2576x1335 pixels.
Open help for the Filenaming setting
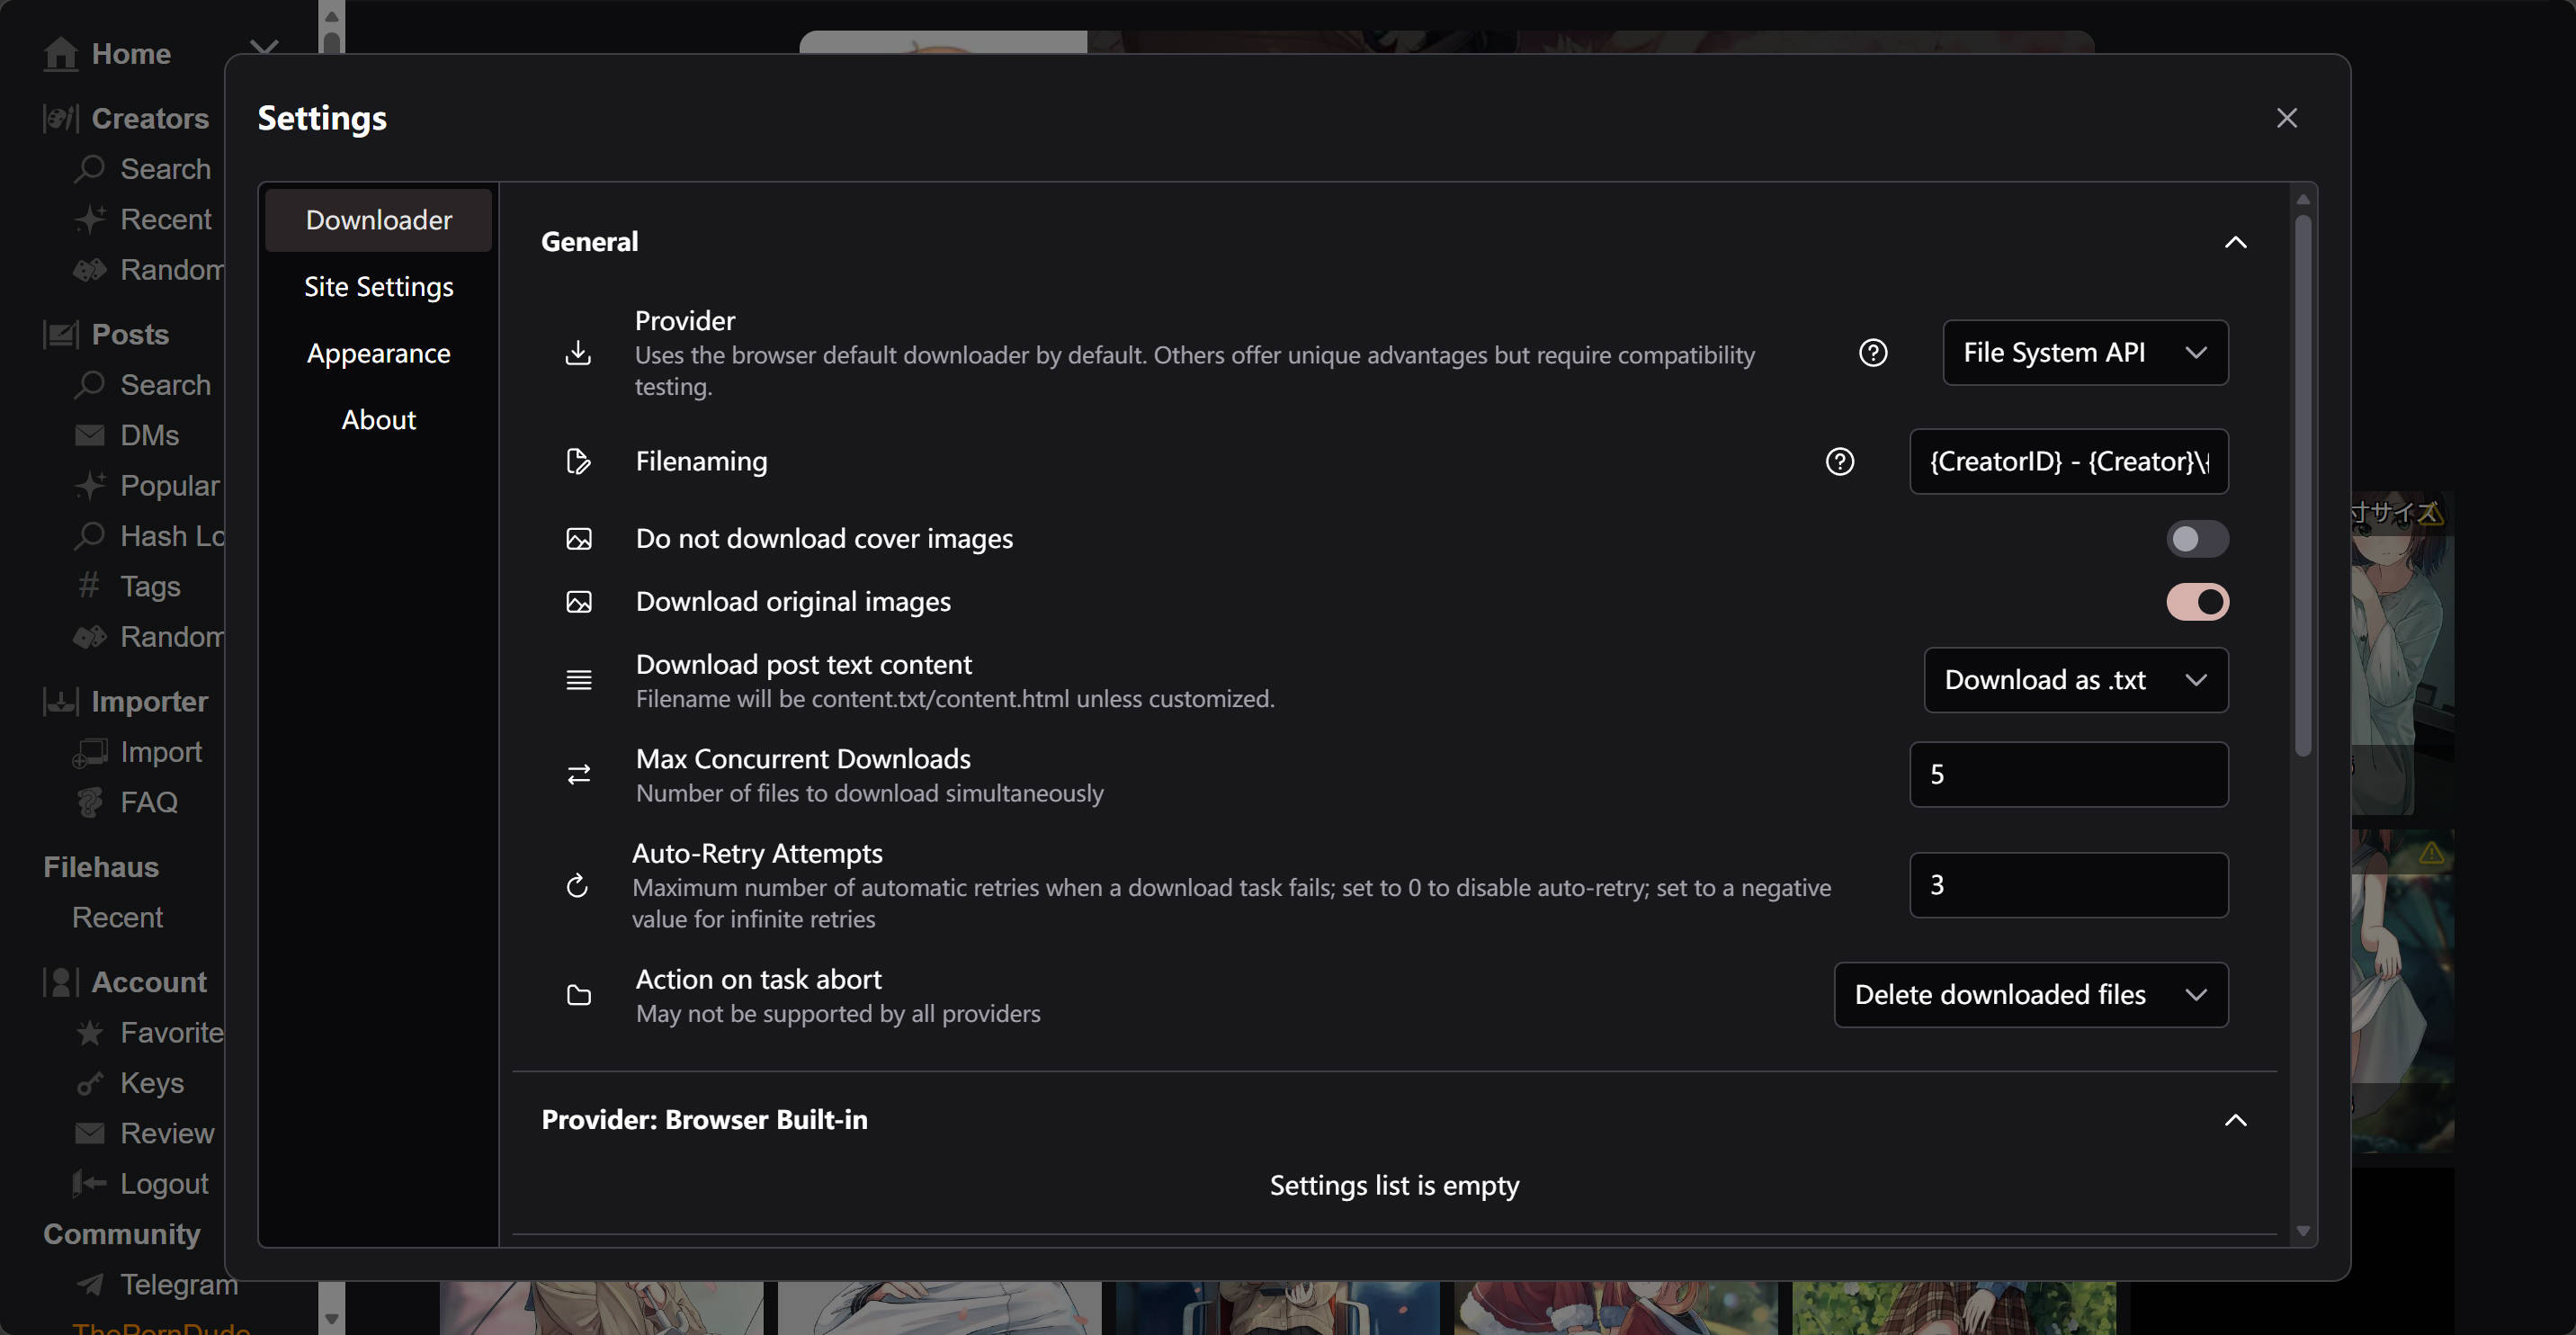coord(1840,461)
